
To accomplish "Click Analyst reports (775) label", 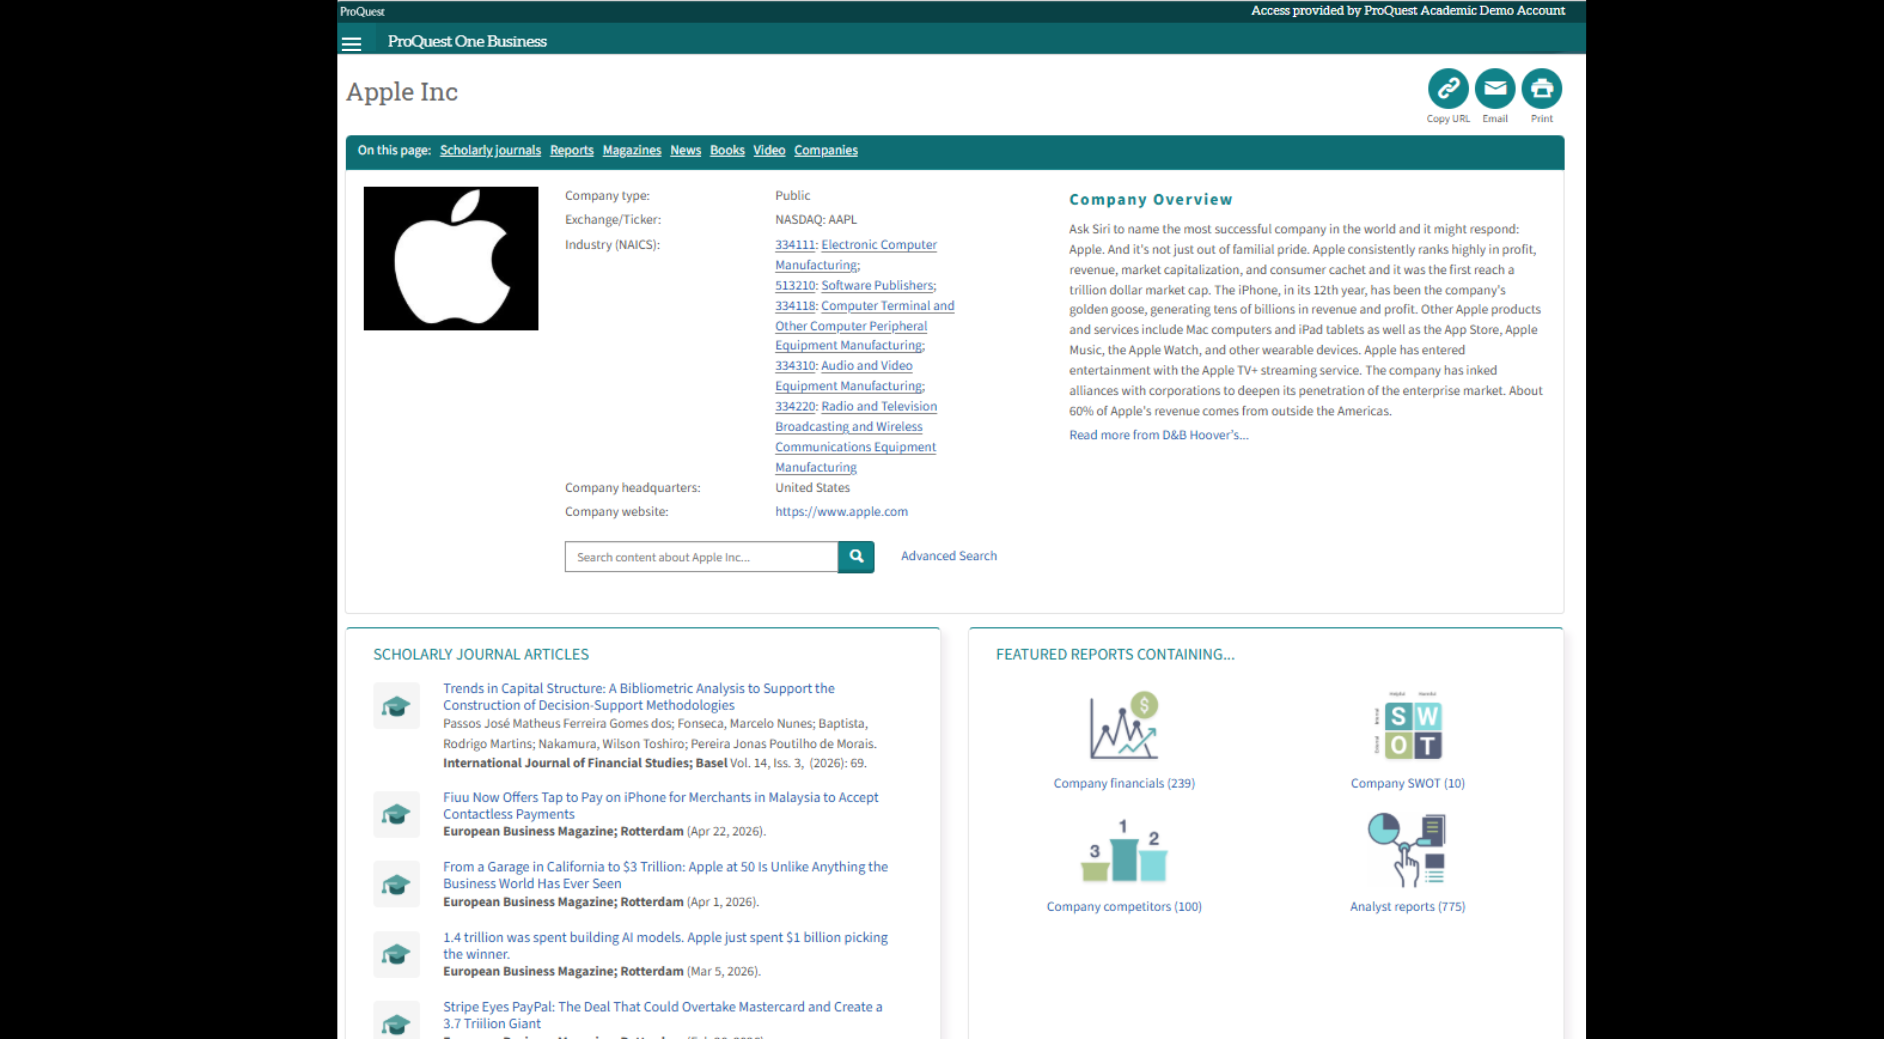I will click(1407, 906).
